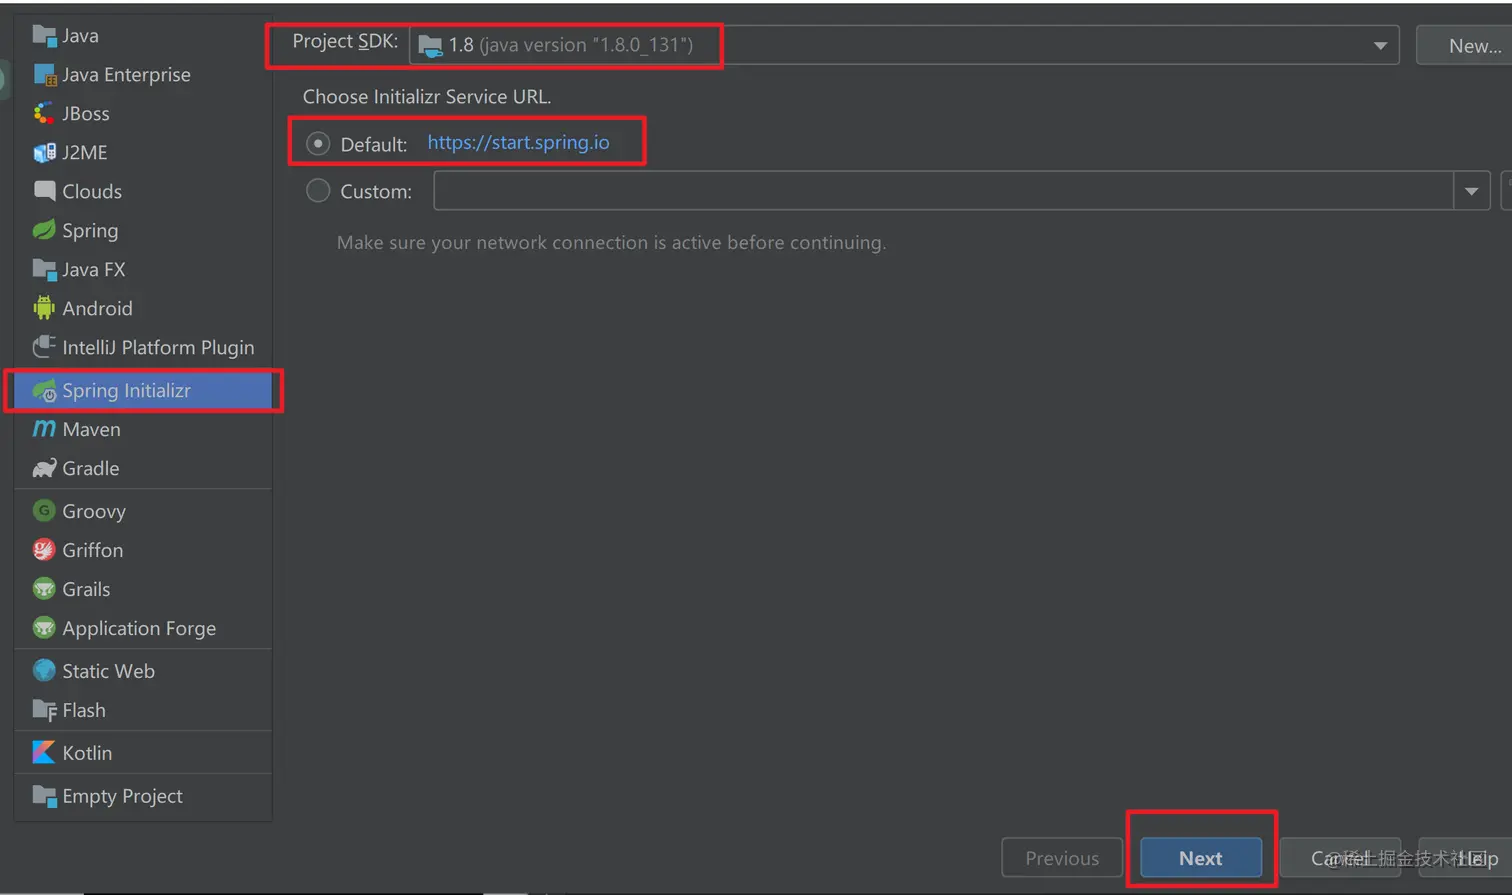Click the Clouds icon

coord(44,191)
